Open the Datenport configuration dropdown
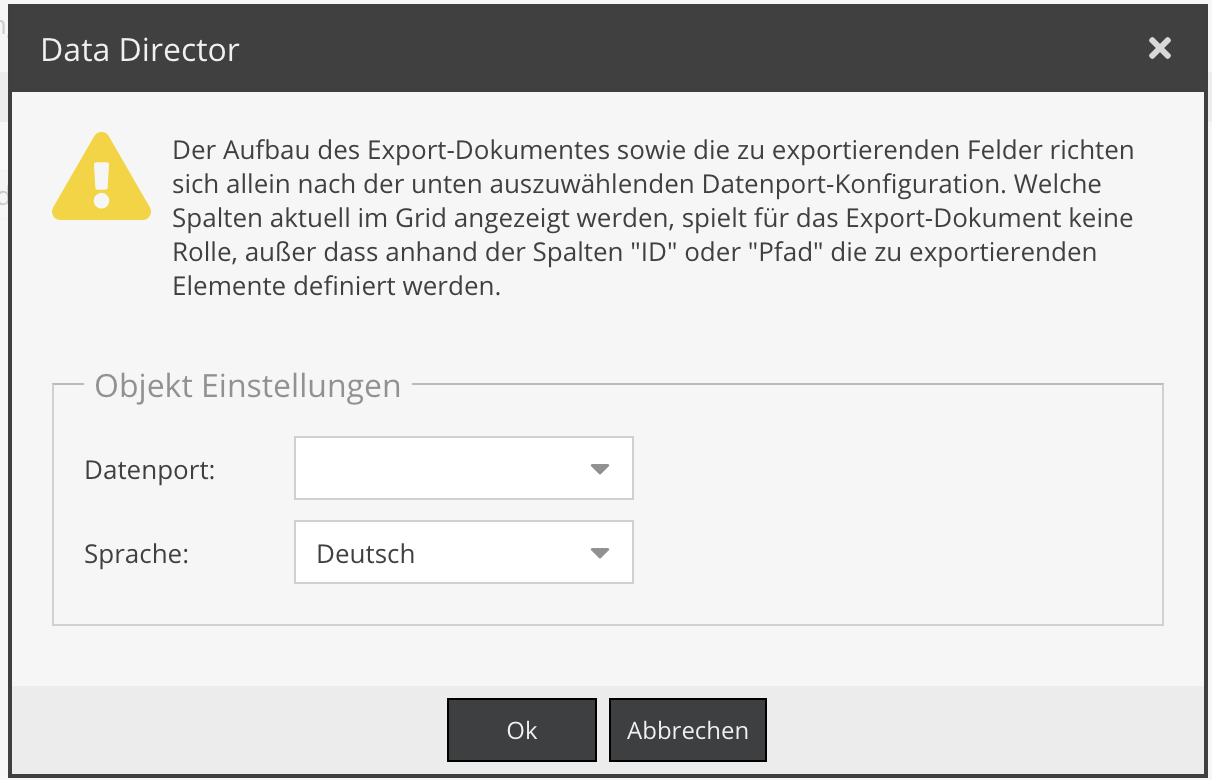 (463, 468)
